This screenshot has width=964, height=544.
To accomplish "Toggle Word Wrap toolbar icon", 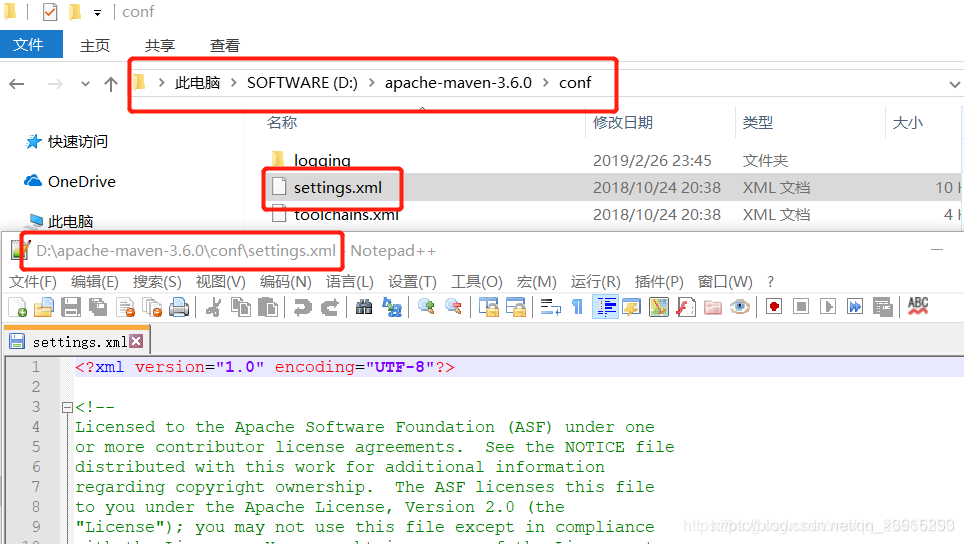I will click(x=550, y=307).
